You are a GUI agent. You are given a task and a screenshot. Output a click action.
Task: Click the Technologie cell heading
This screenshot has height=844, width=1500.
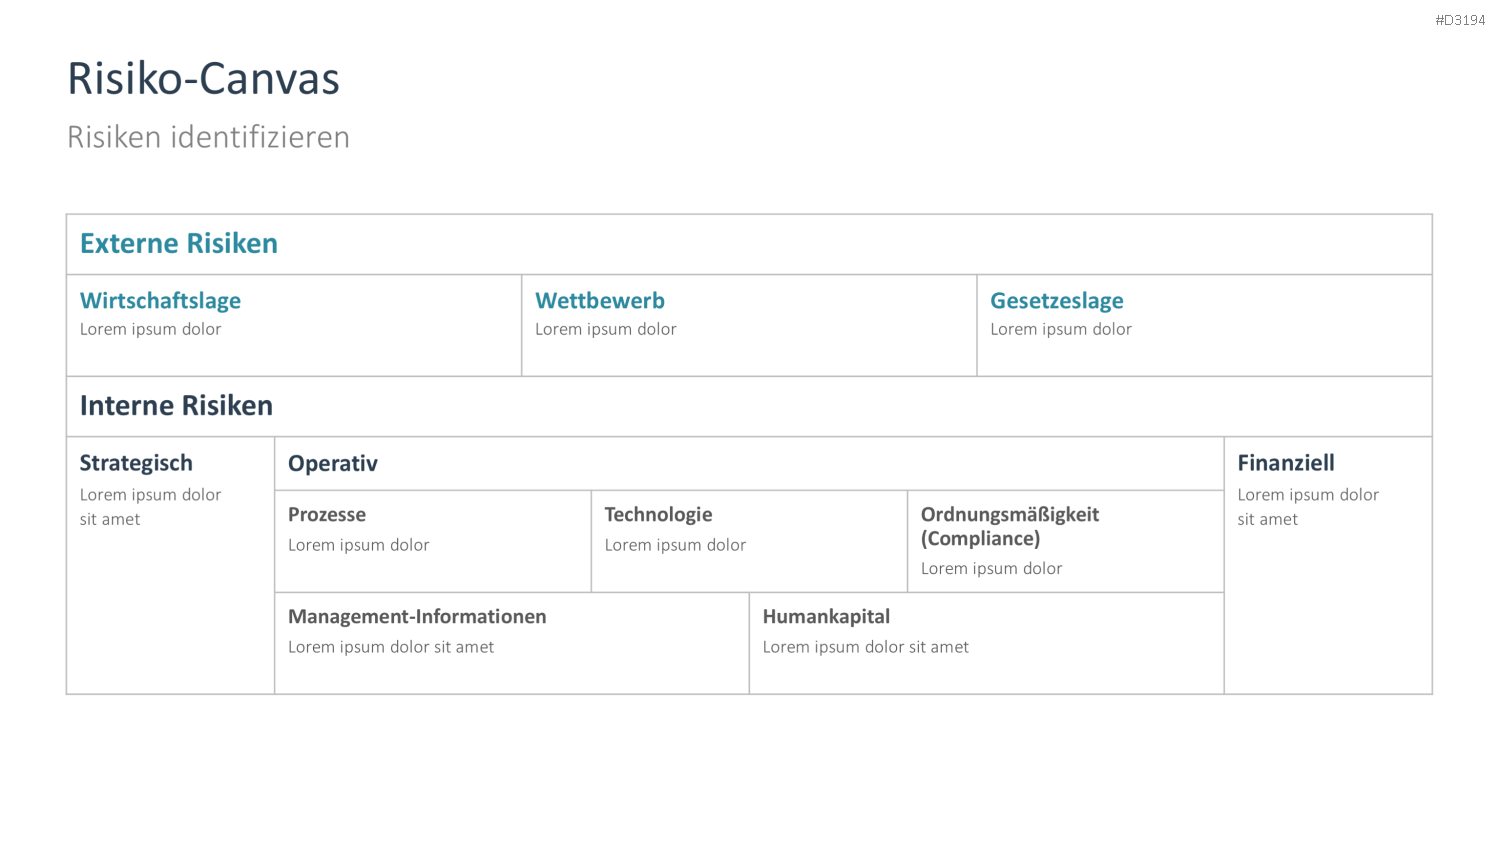pyautogui.click(x=658, y=514)
